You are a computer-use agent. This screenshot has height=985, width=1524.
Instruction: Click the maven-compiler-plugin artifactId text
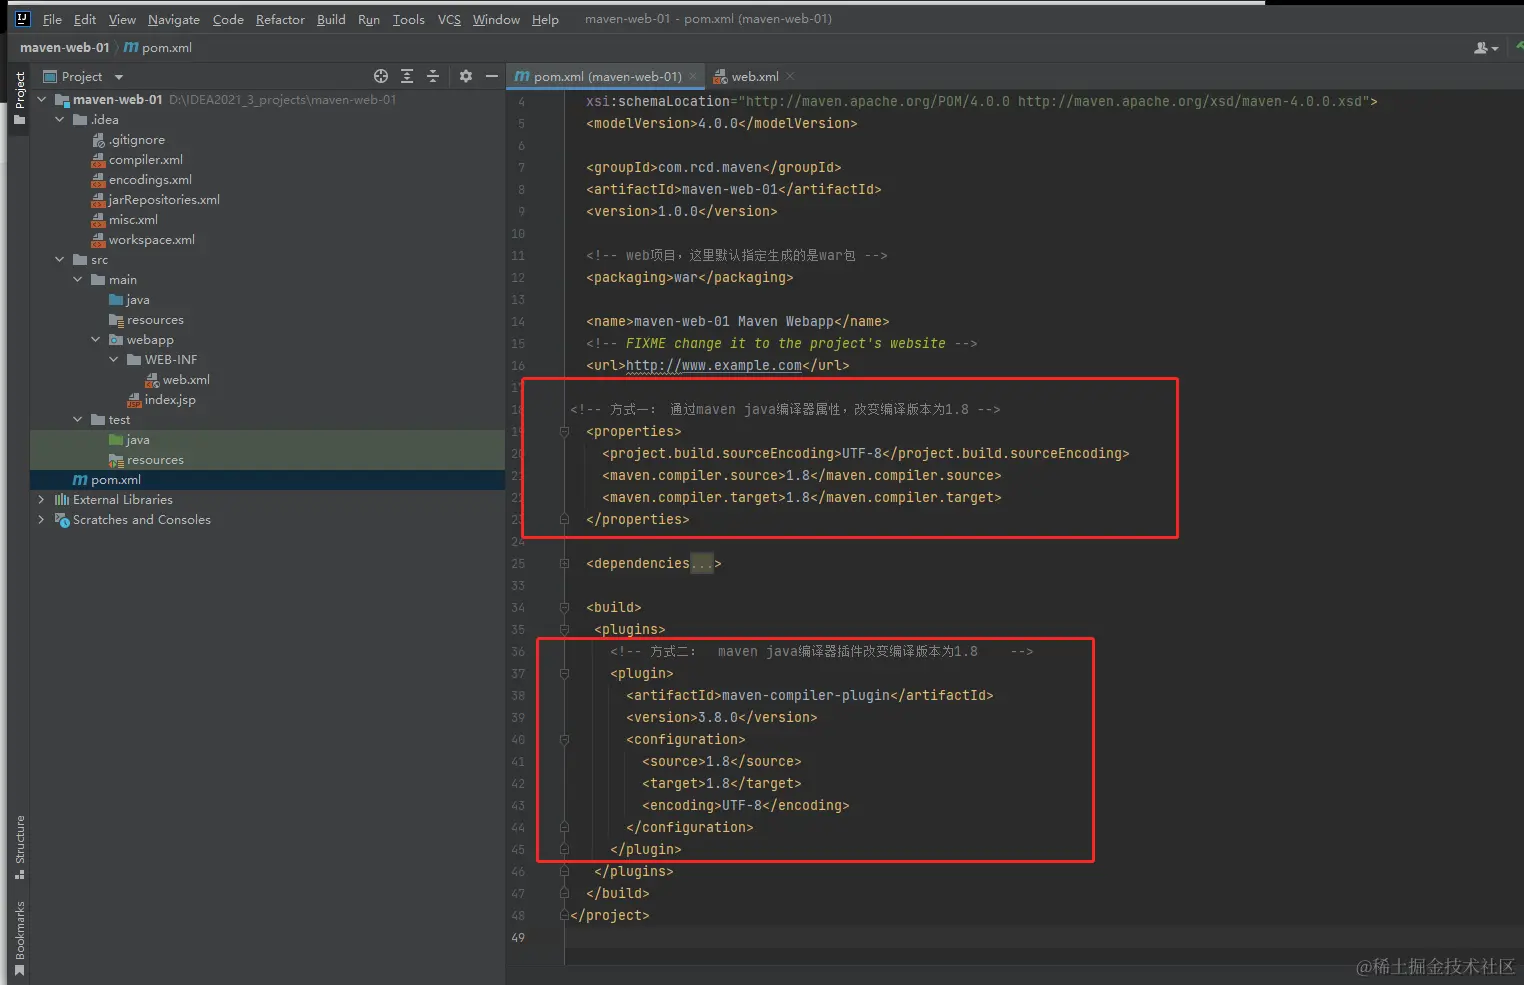pos(805,695)
